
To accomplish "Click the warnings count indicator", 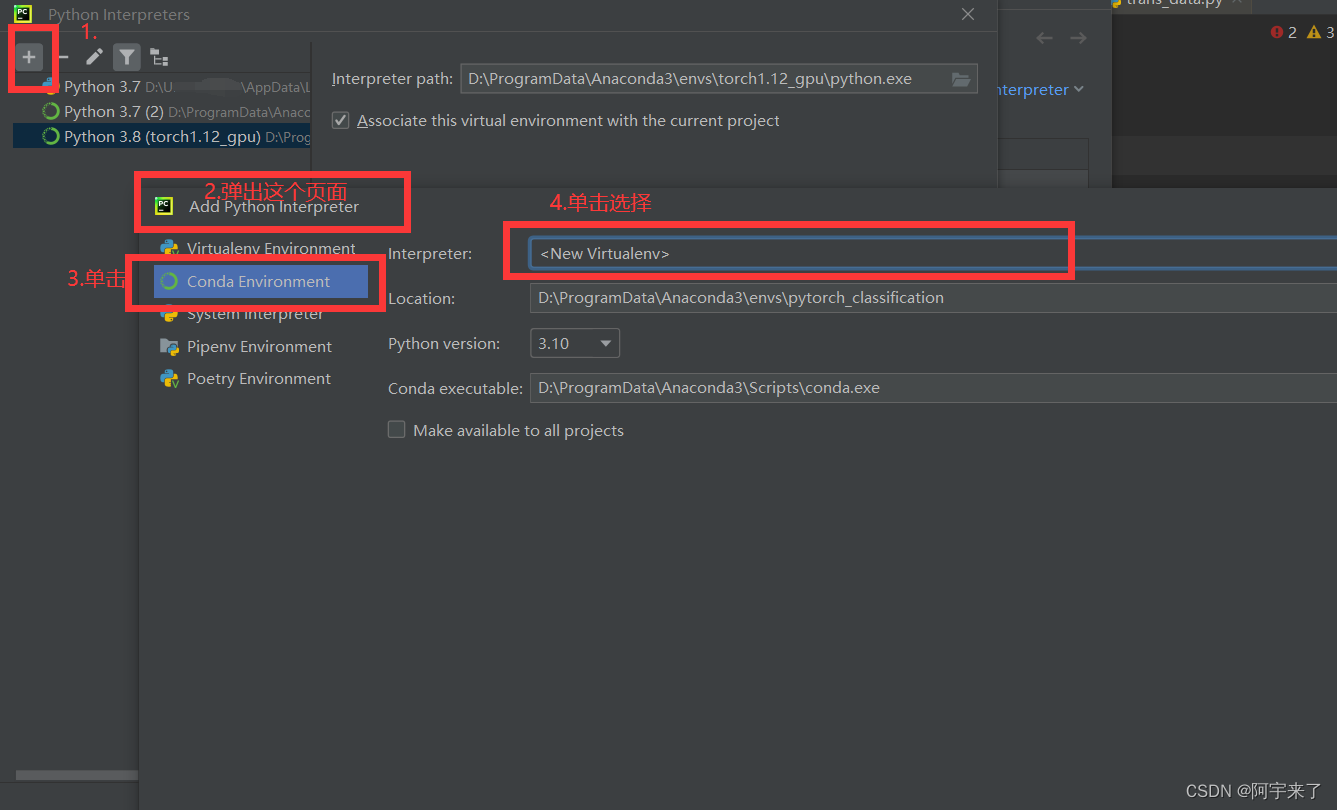I will pos(1321,32).
